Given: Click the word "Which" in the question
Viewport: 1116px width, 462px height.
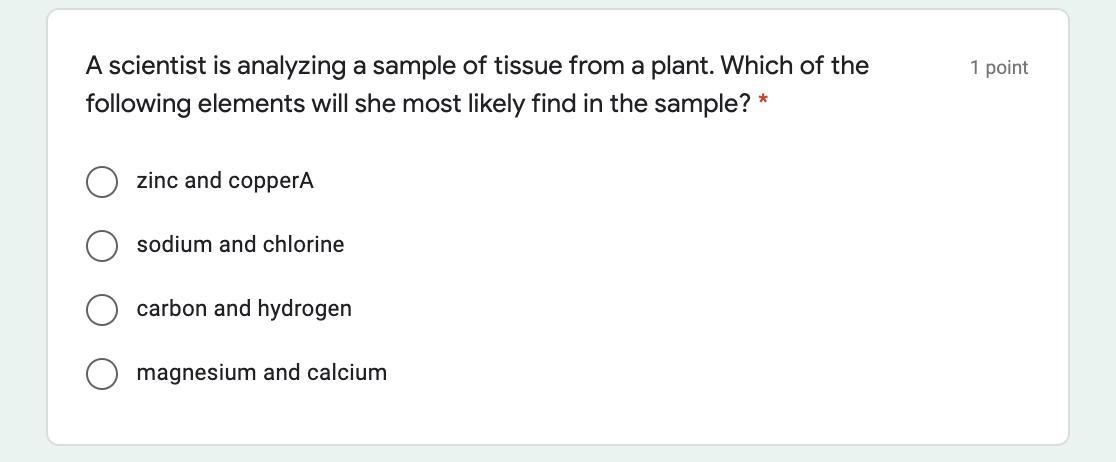Looking at the screenshot, I should click(753, 66).
